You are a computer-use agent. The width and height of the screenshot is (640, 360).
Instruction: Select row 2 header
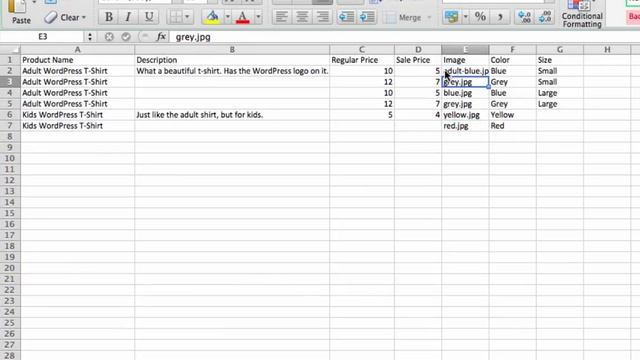(x=10, y=71)
